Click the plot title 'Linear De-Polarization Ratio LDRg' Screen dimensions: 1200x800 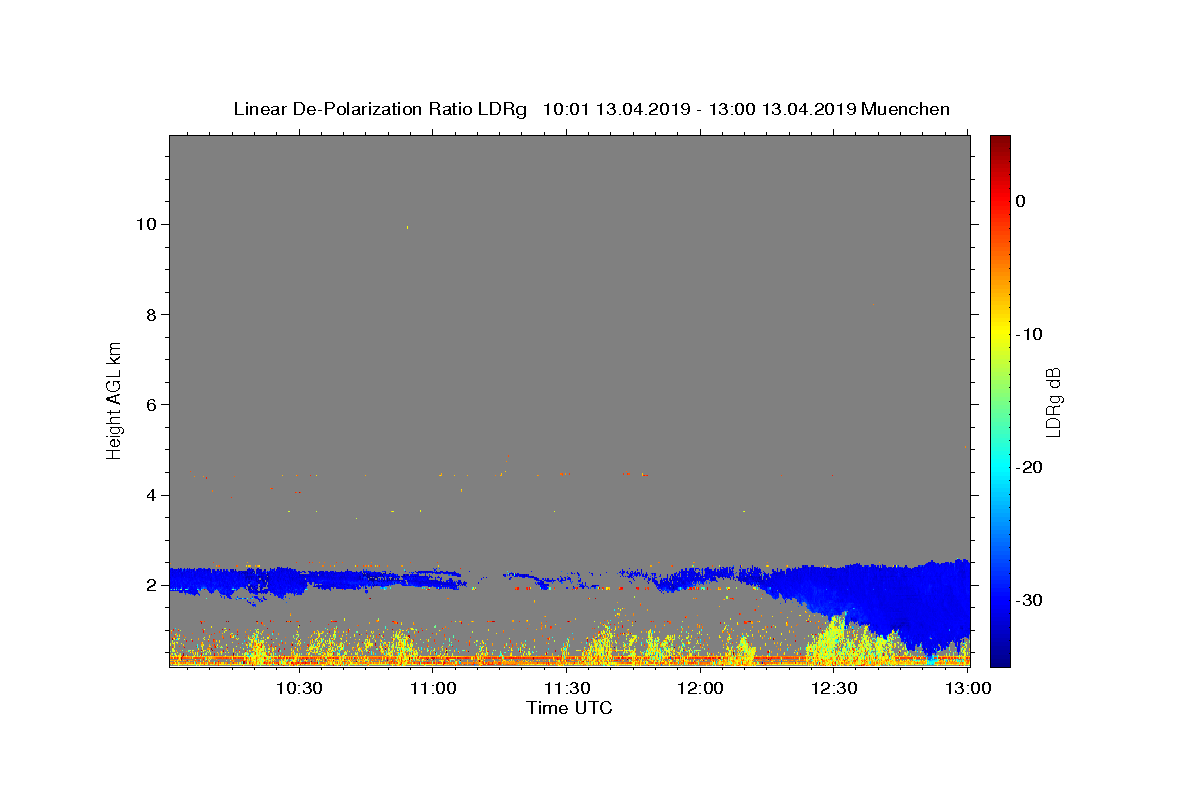pos(380,109)
